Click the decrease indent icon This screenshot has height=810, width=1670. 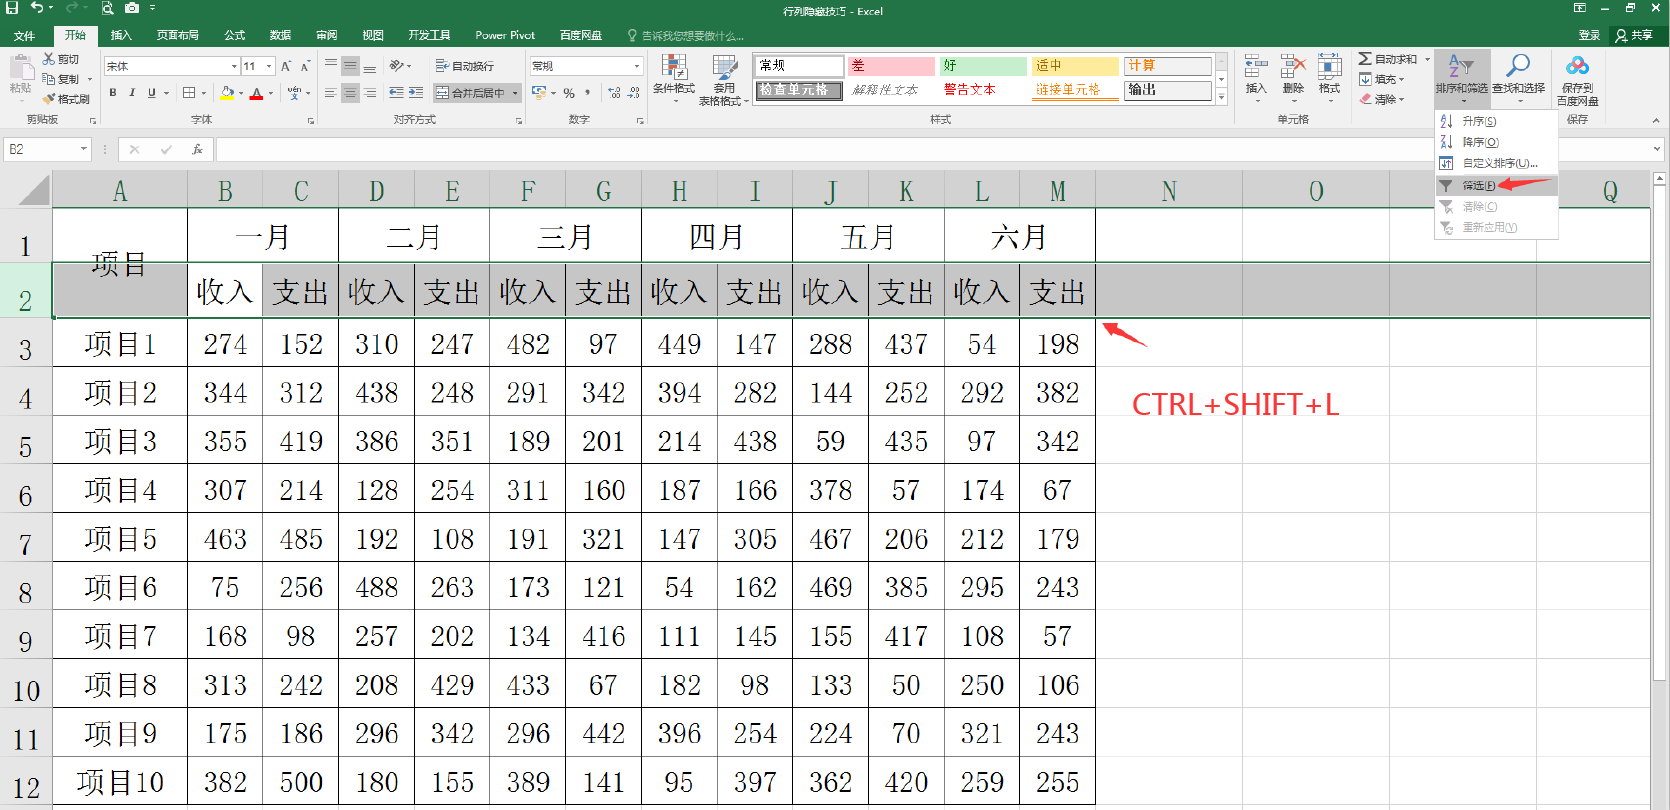(x=396, y=93)
